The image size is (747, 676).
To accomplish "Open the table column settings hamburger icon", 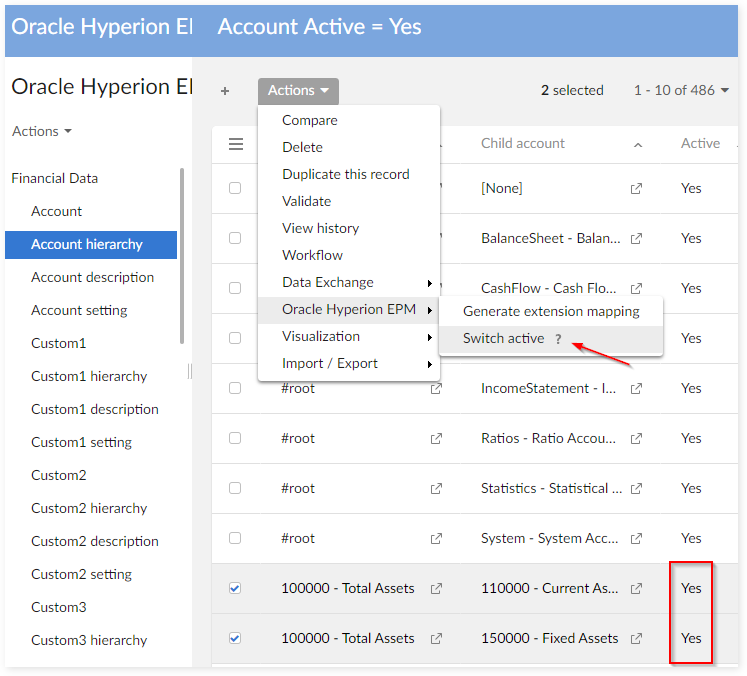I will 236,144.
